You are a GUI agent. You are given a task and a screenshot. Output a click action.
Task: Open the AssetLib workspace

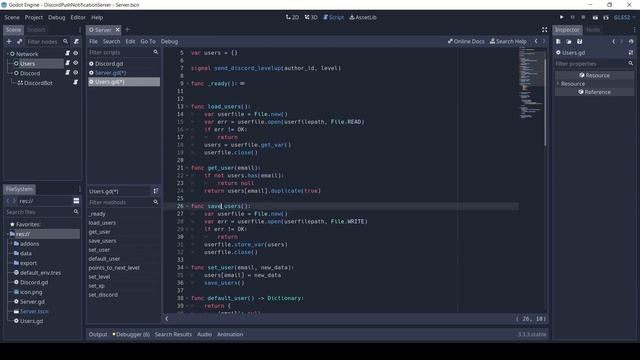[363, 18]
